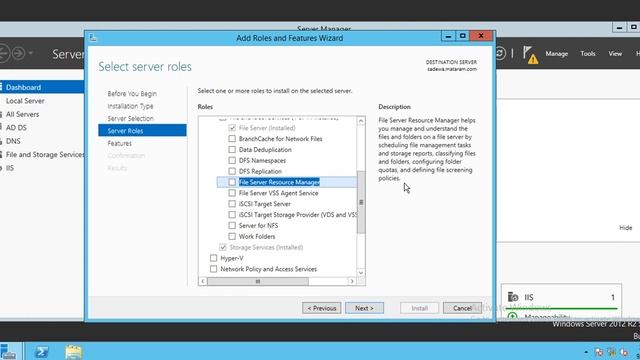The height and width of the screenshot is (360, 640).
Task: Open the Features step
Action: click(x=119, y=143)
